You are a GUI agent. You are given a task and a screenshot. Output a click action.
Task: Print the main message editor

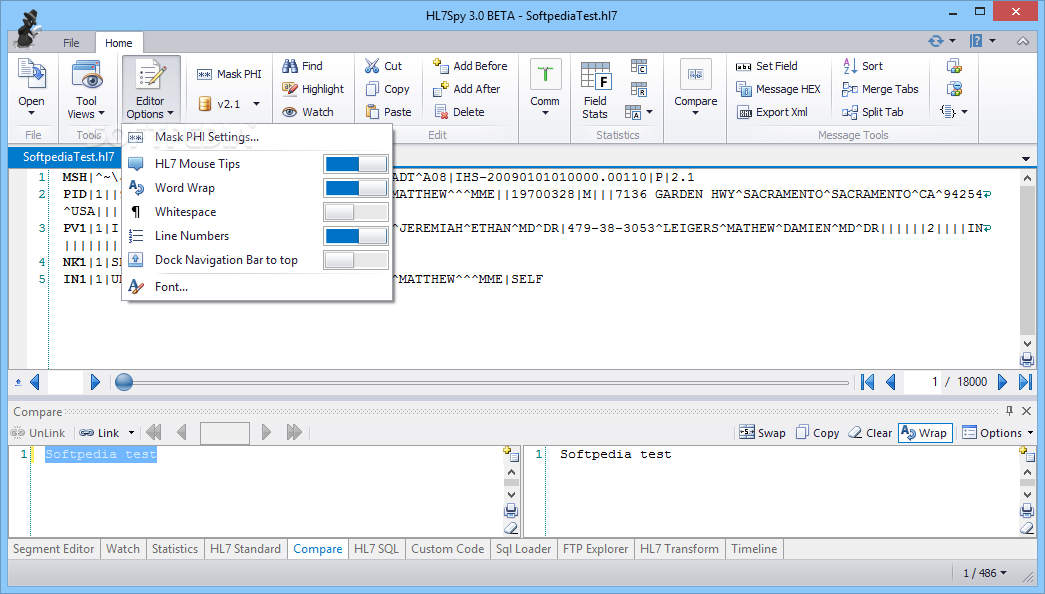pyautogui.click(x=1027, y=361)
